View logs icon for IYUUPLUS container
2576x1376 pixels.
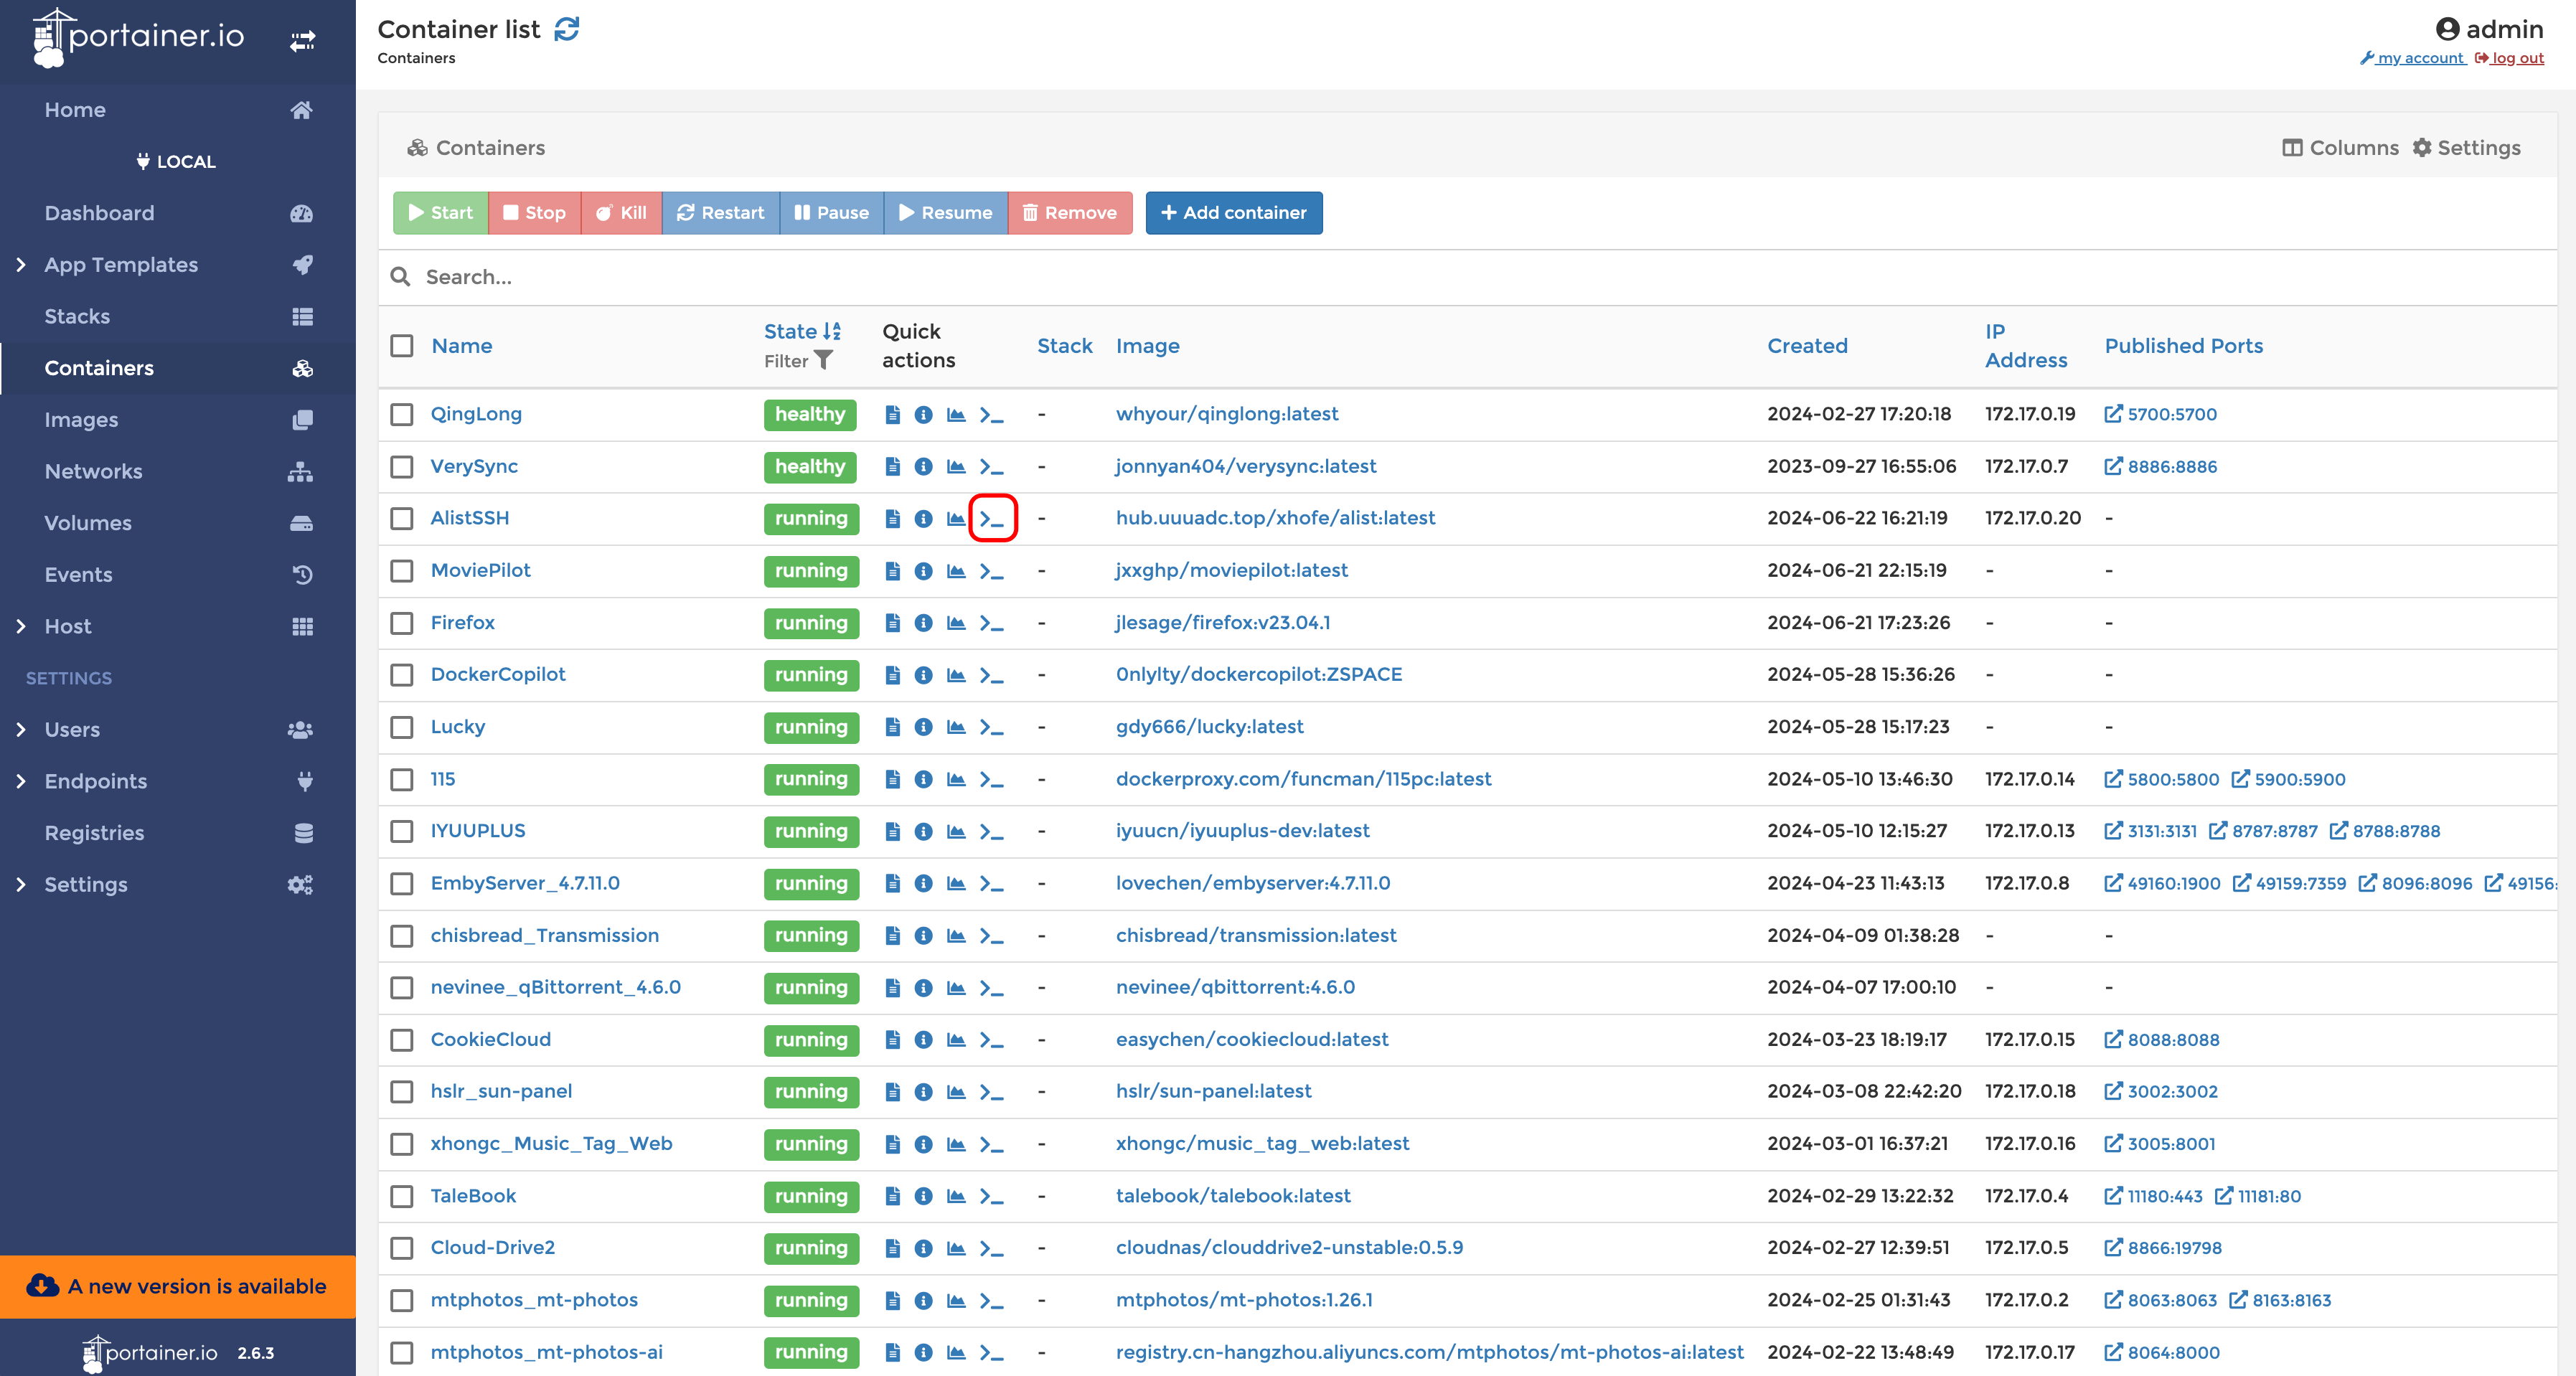pyautogui.click(x=892, y=831)
